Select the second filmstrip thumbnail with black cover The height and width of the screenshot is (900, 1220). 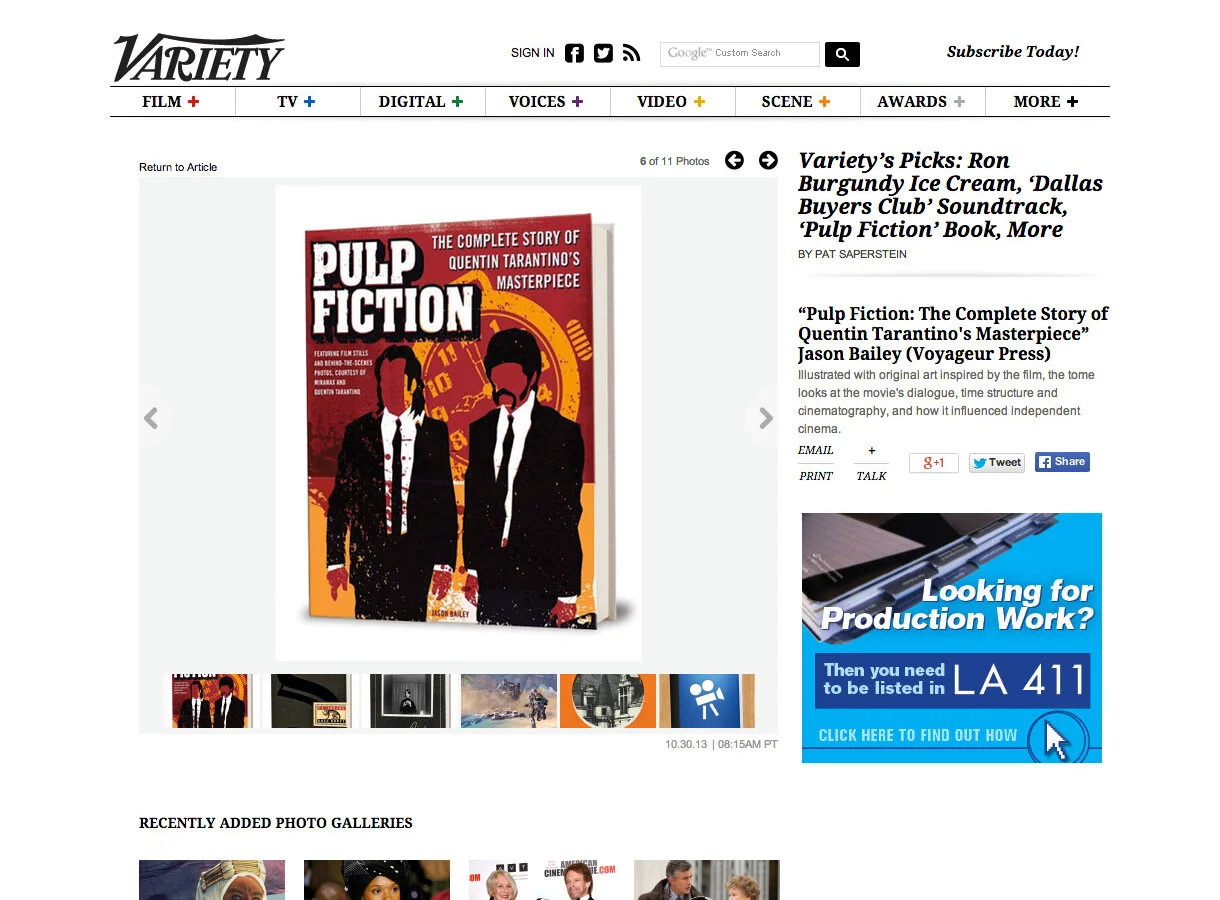click(310, 701)
